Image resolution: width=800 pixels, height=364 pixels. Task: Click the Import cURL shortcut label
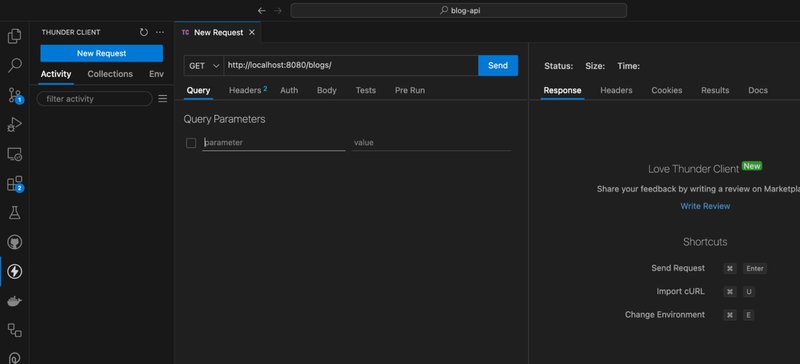681,292
